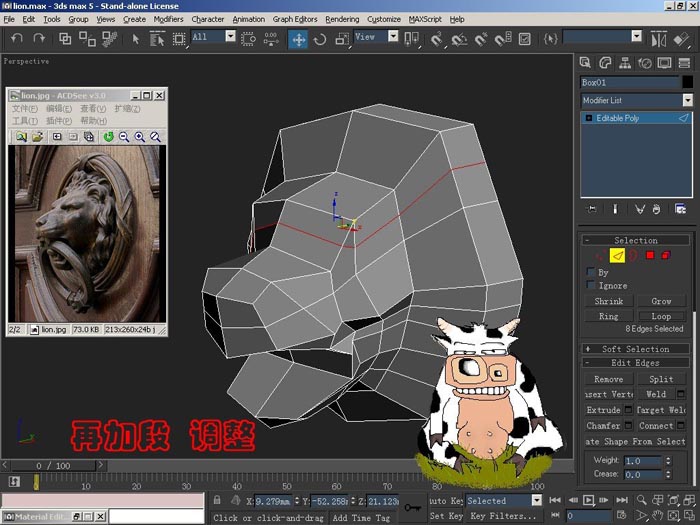Open the Rendering menu
The image size is (700, 525).
(x=342, y=19)
